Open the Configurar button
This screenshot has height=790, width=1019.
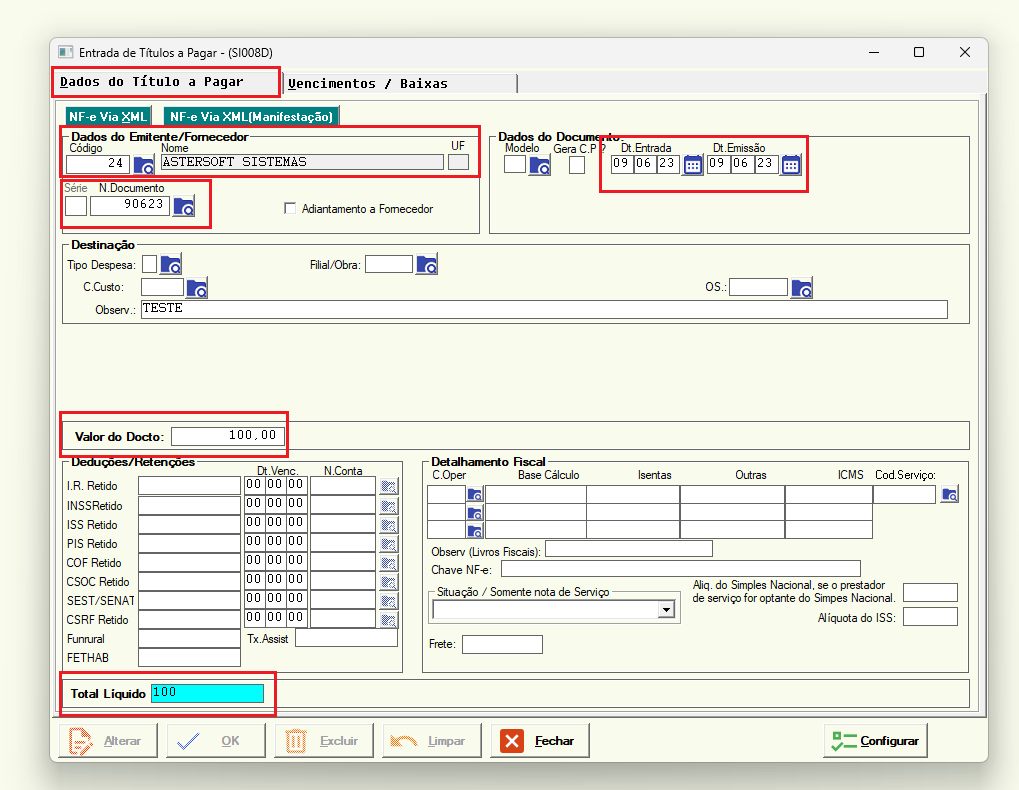[875, 741]
